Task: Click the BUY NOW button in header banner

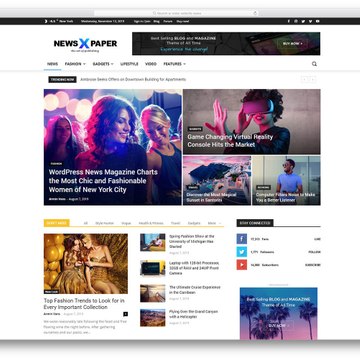Action: click(x=293, y=43)
